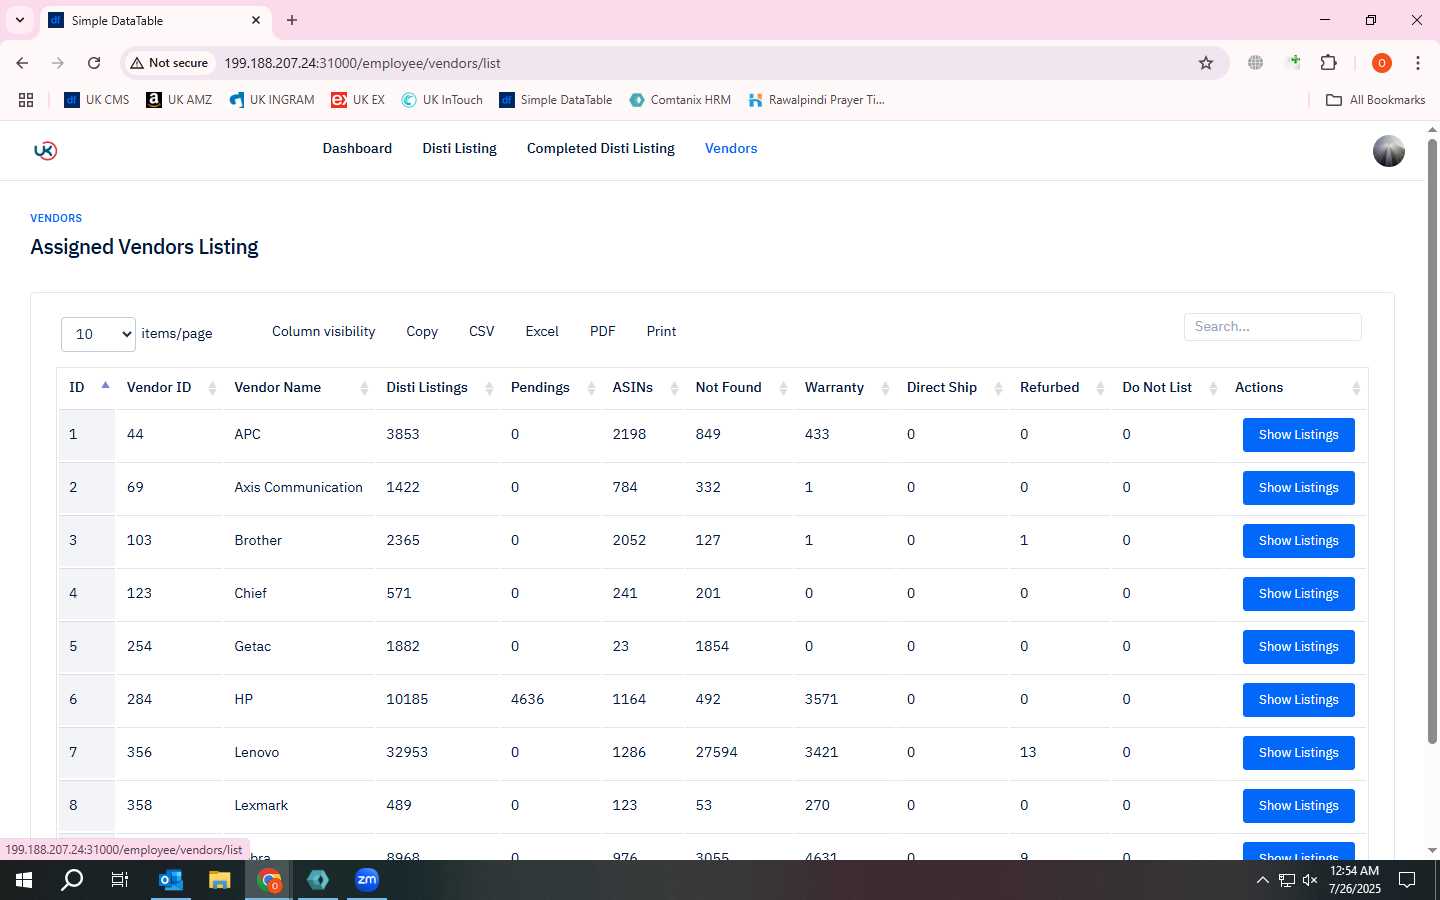
Task: Sort table by Not Found column
Action: pos(739,387)
